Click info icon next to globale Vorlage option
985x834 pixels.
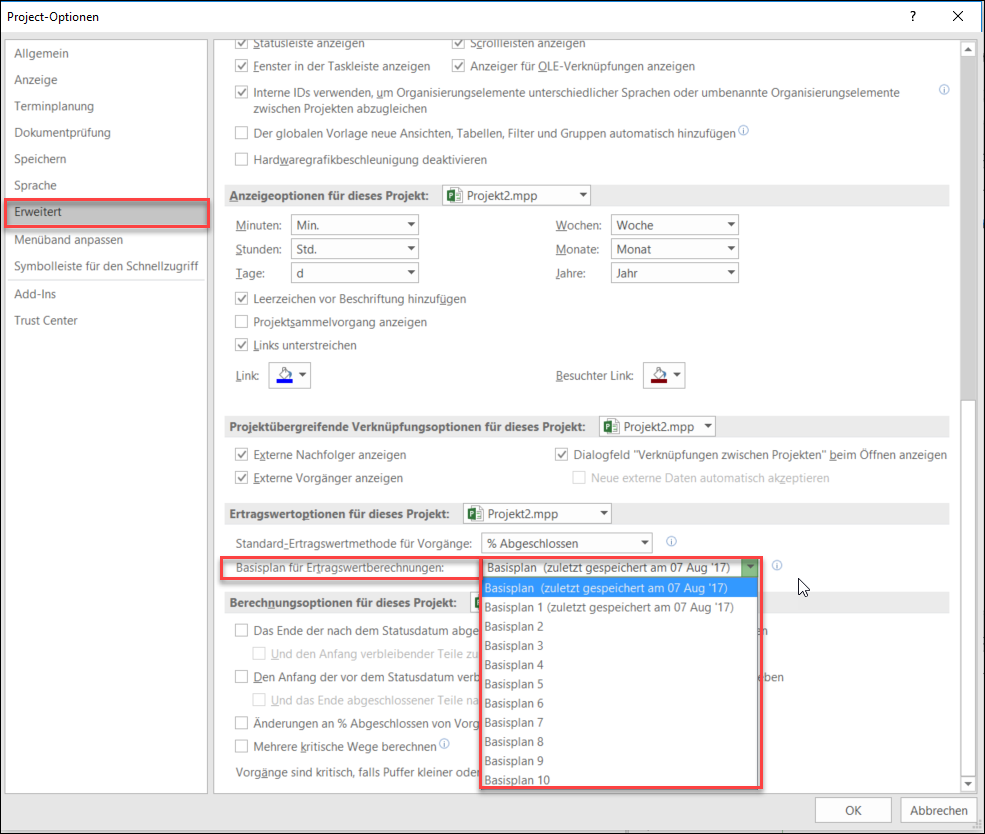[743, 131]
